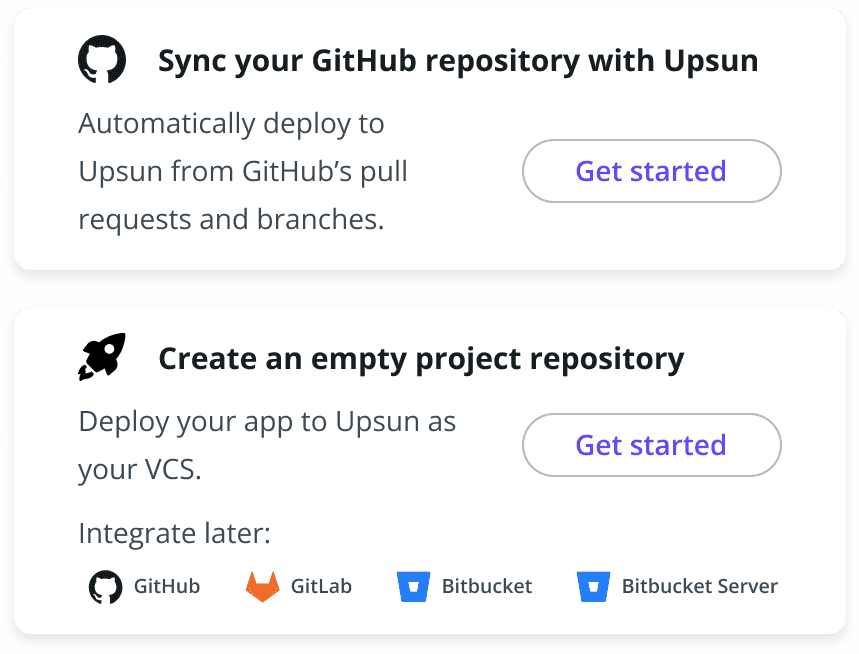Image resolution: width=859 pixels, height=654 pixels.
Task: Click Get started for empty project repository
Action: (651, 445)
